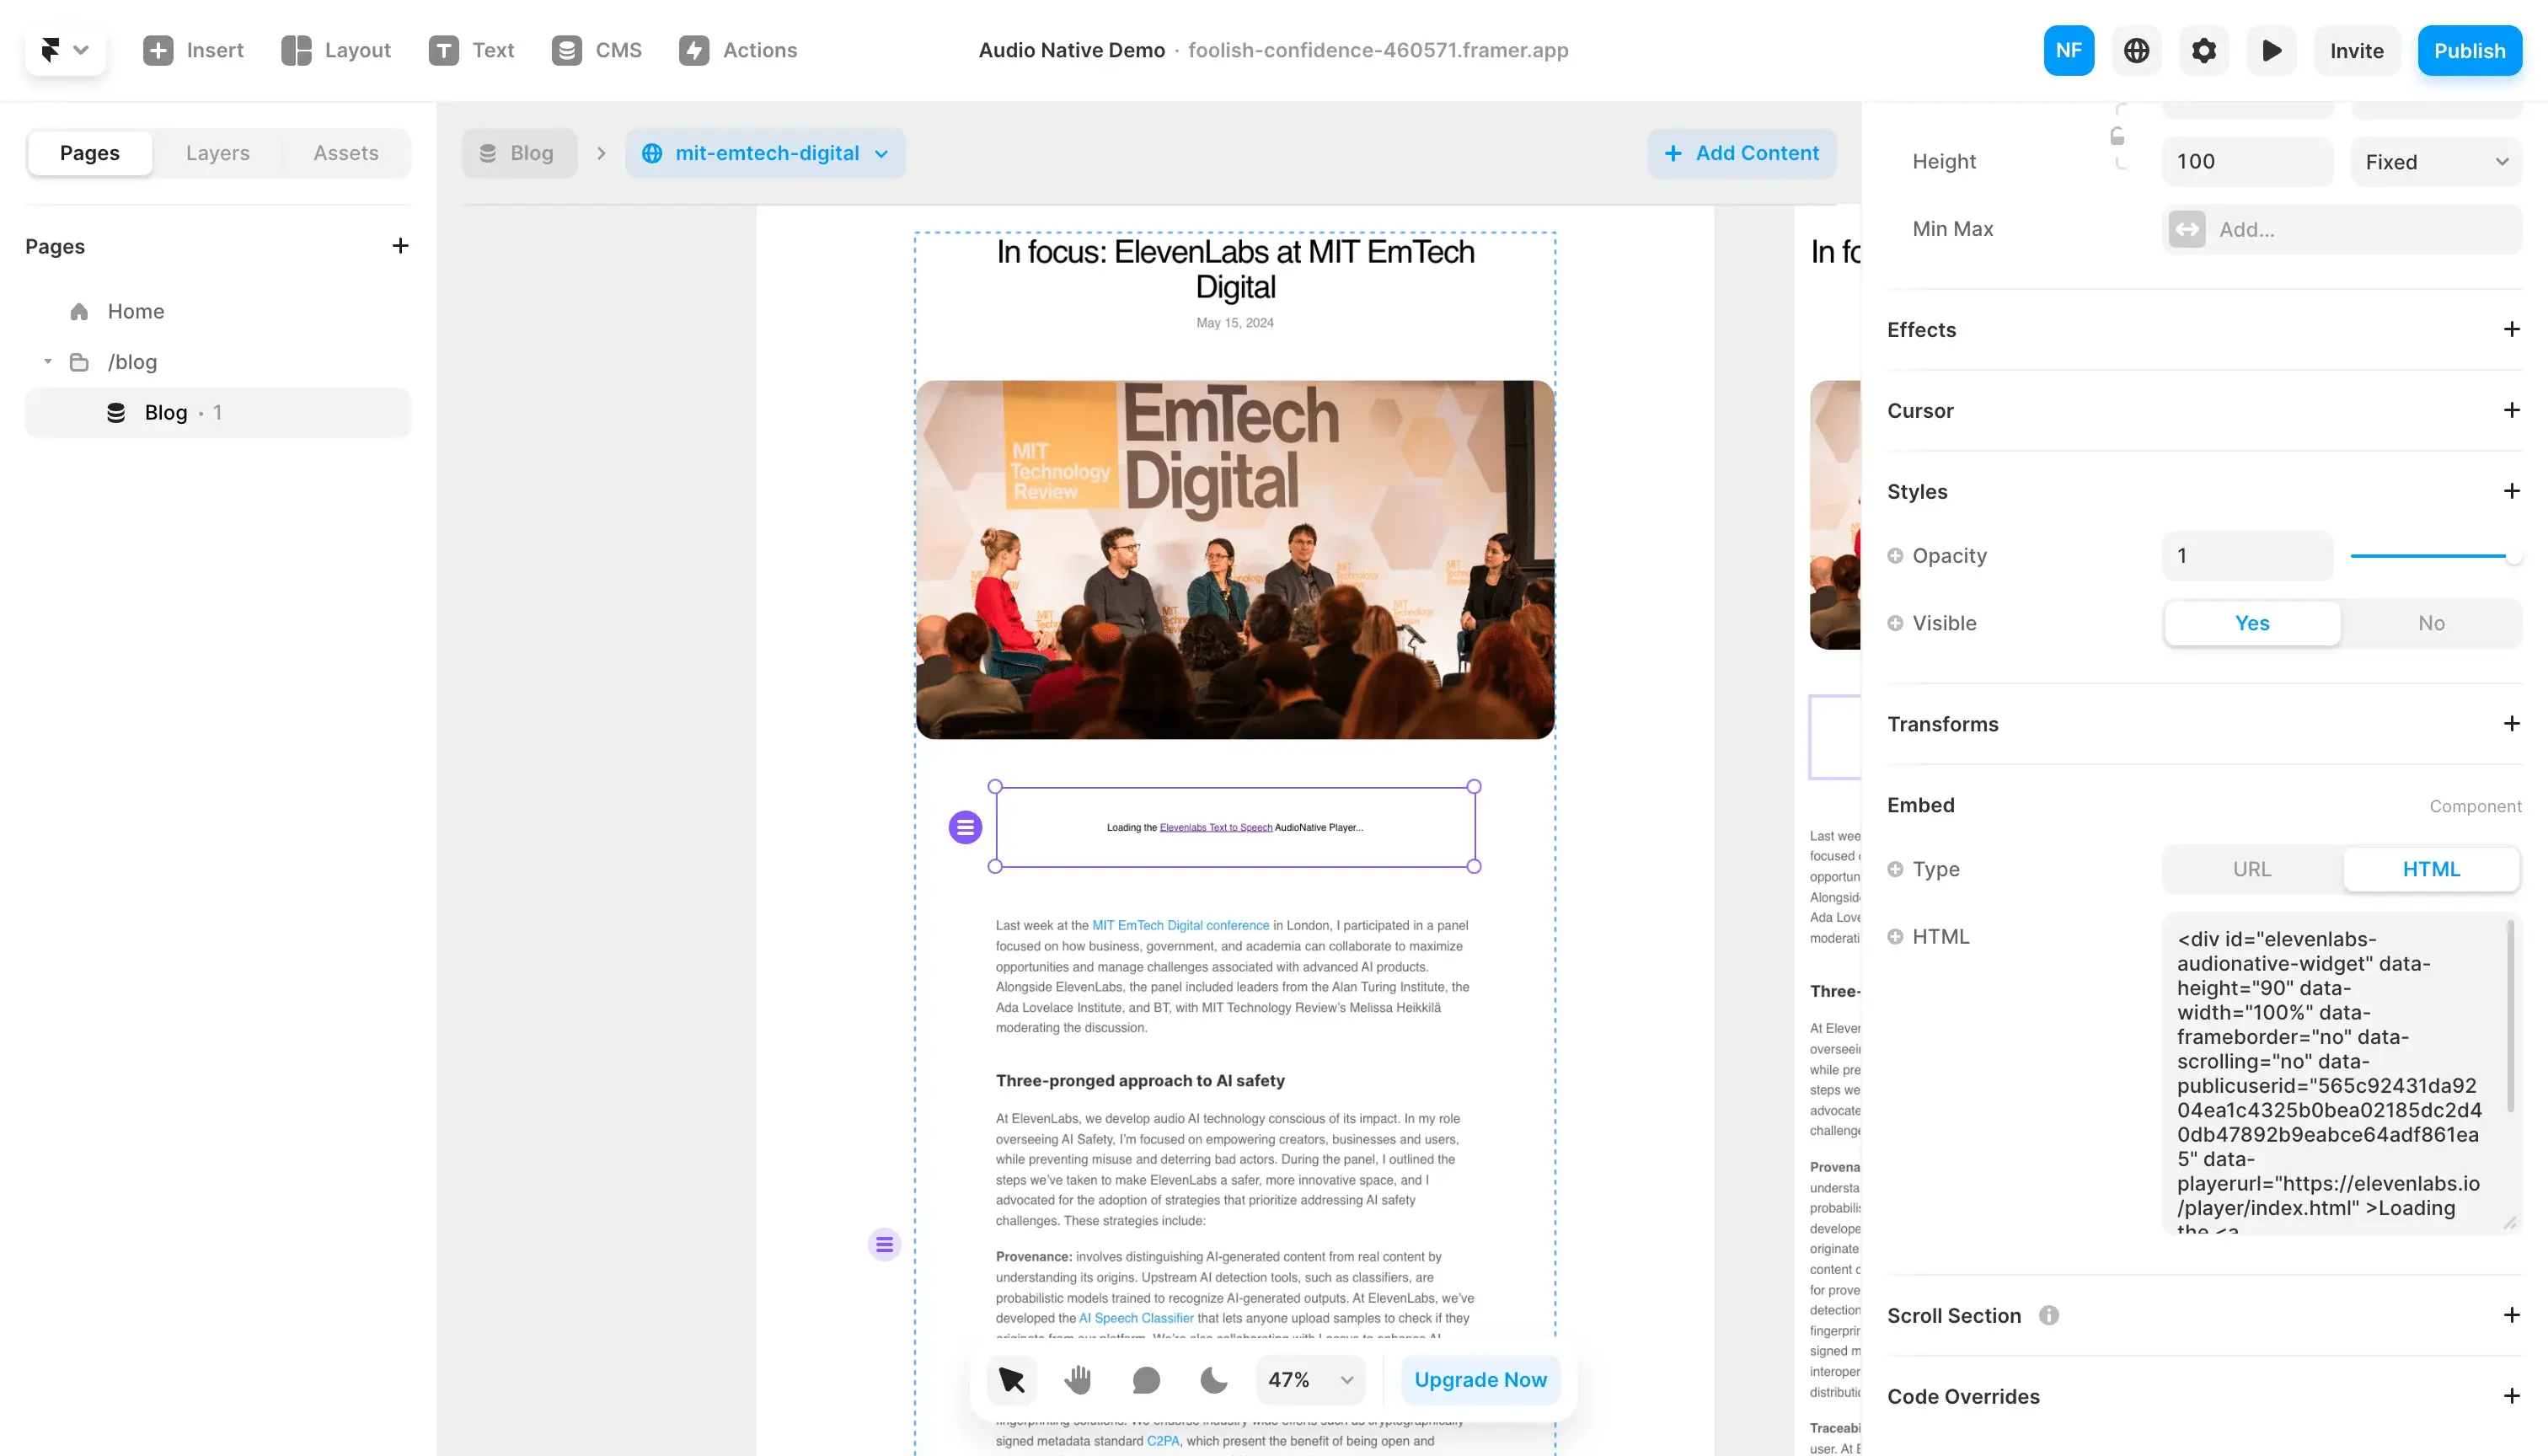
Task: Switch embed Type to URL
Action: pyautogui.click(x=2252, y=869)
